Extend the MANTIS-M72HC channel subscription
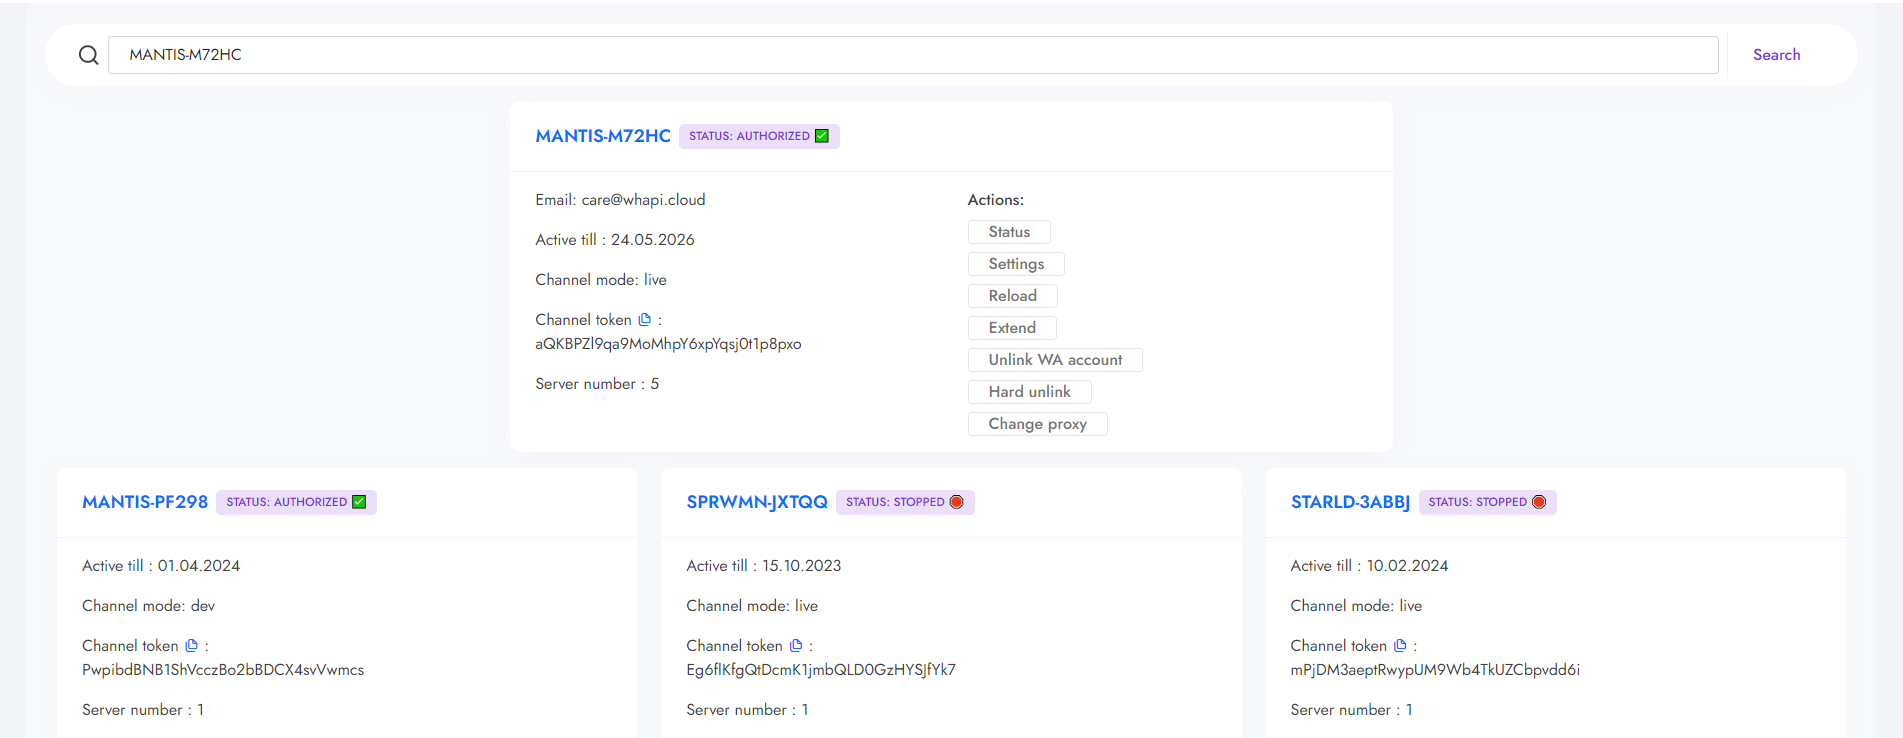Viewport: 1903px width, 738px height. click(x=1012, y=328)
